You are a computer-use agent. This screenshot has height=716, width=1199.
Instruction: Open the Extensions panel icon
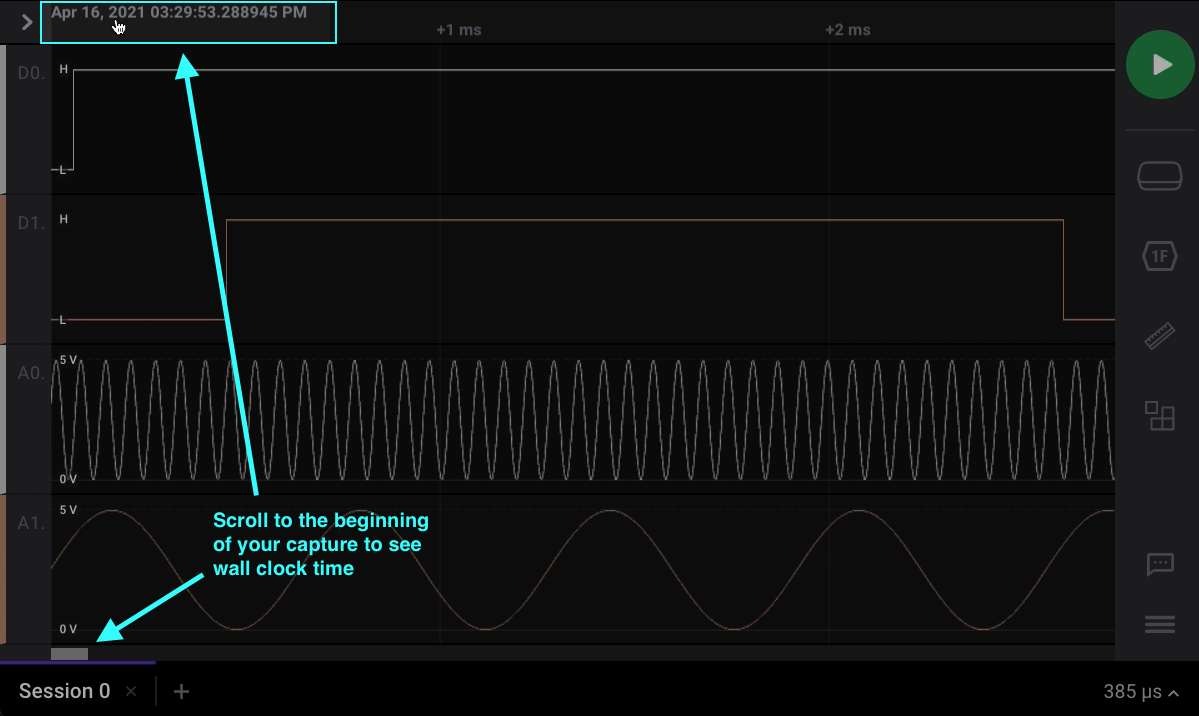tap(1160, 416)
